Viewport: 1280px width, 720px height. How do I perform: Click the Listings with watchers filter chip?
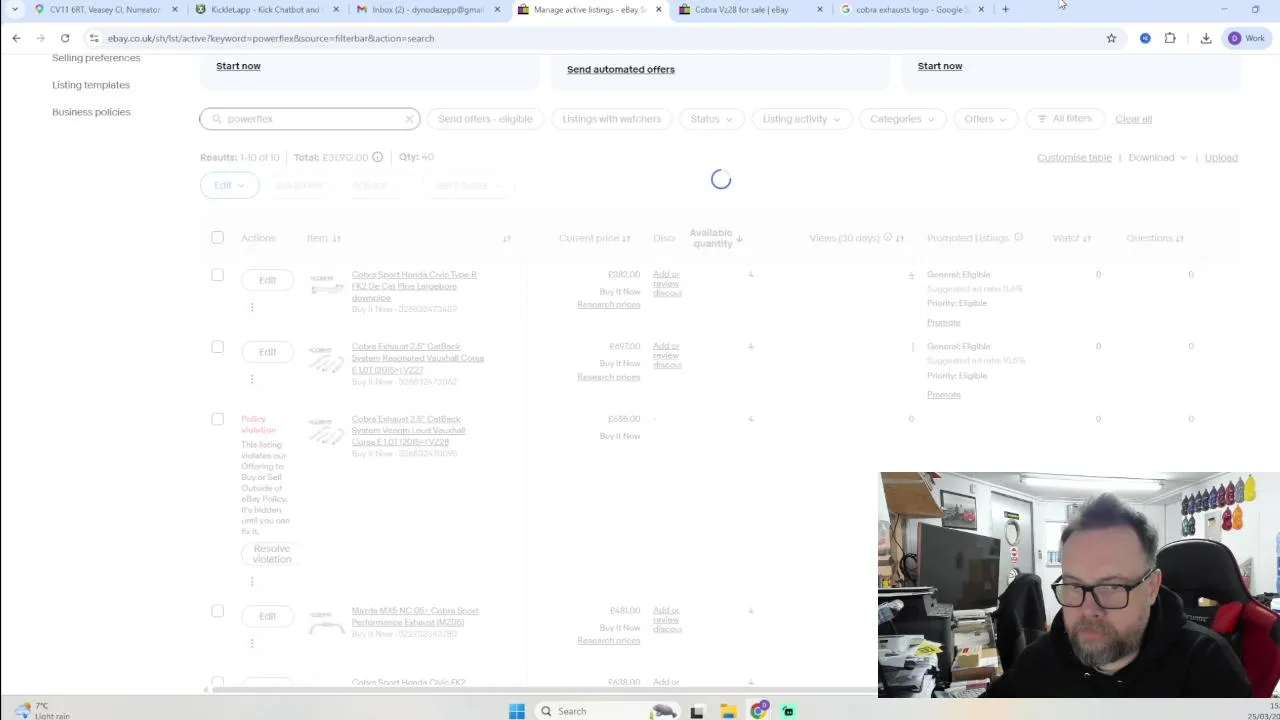click(611, 119)
